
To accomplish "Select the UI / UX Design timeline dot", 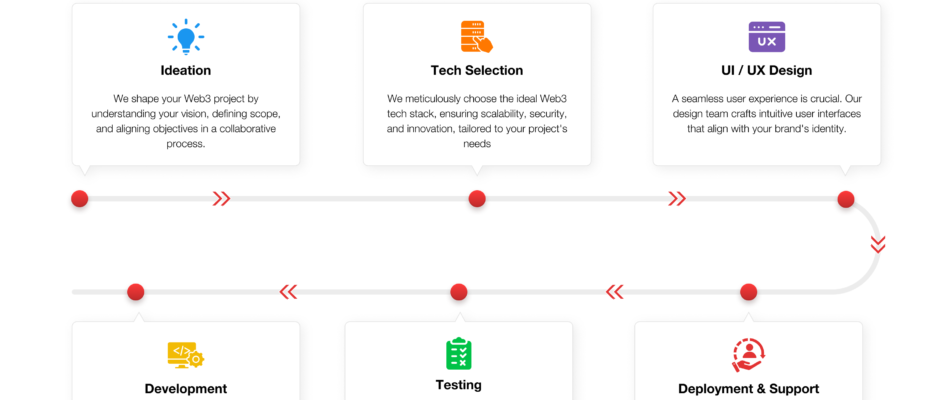I will (x=846, y=199).
